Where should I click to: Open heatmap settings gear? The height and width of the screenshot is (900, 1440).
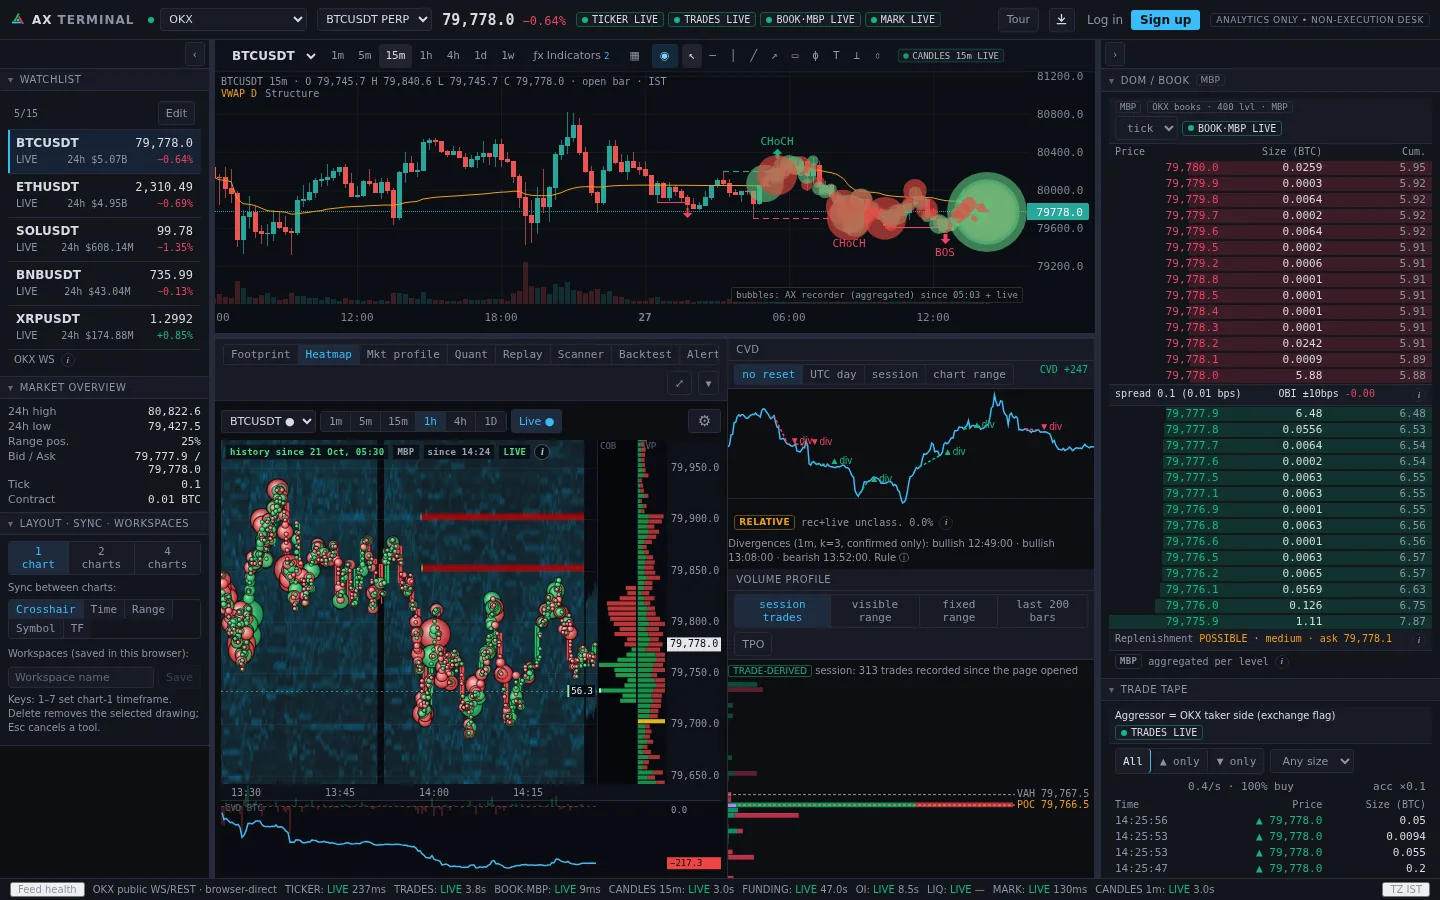704,421
